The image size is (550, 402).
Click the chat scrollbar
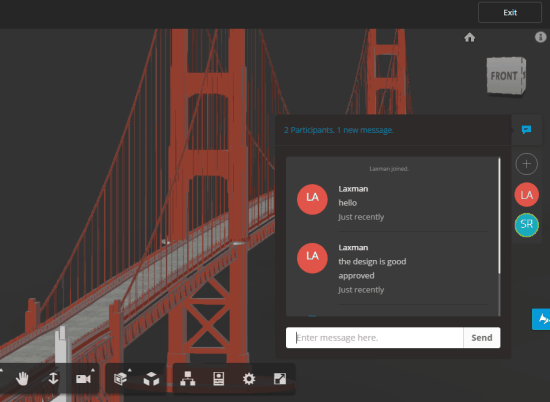(x=499, y=216)
